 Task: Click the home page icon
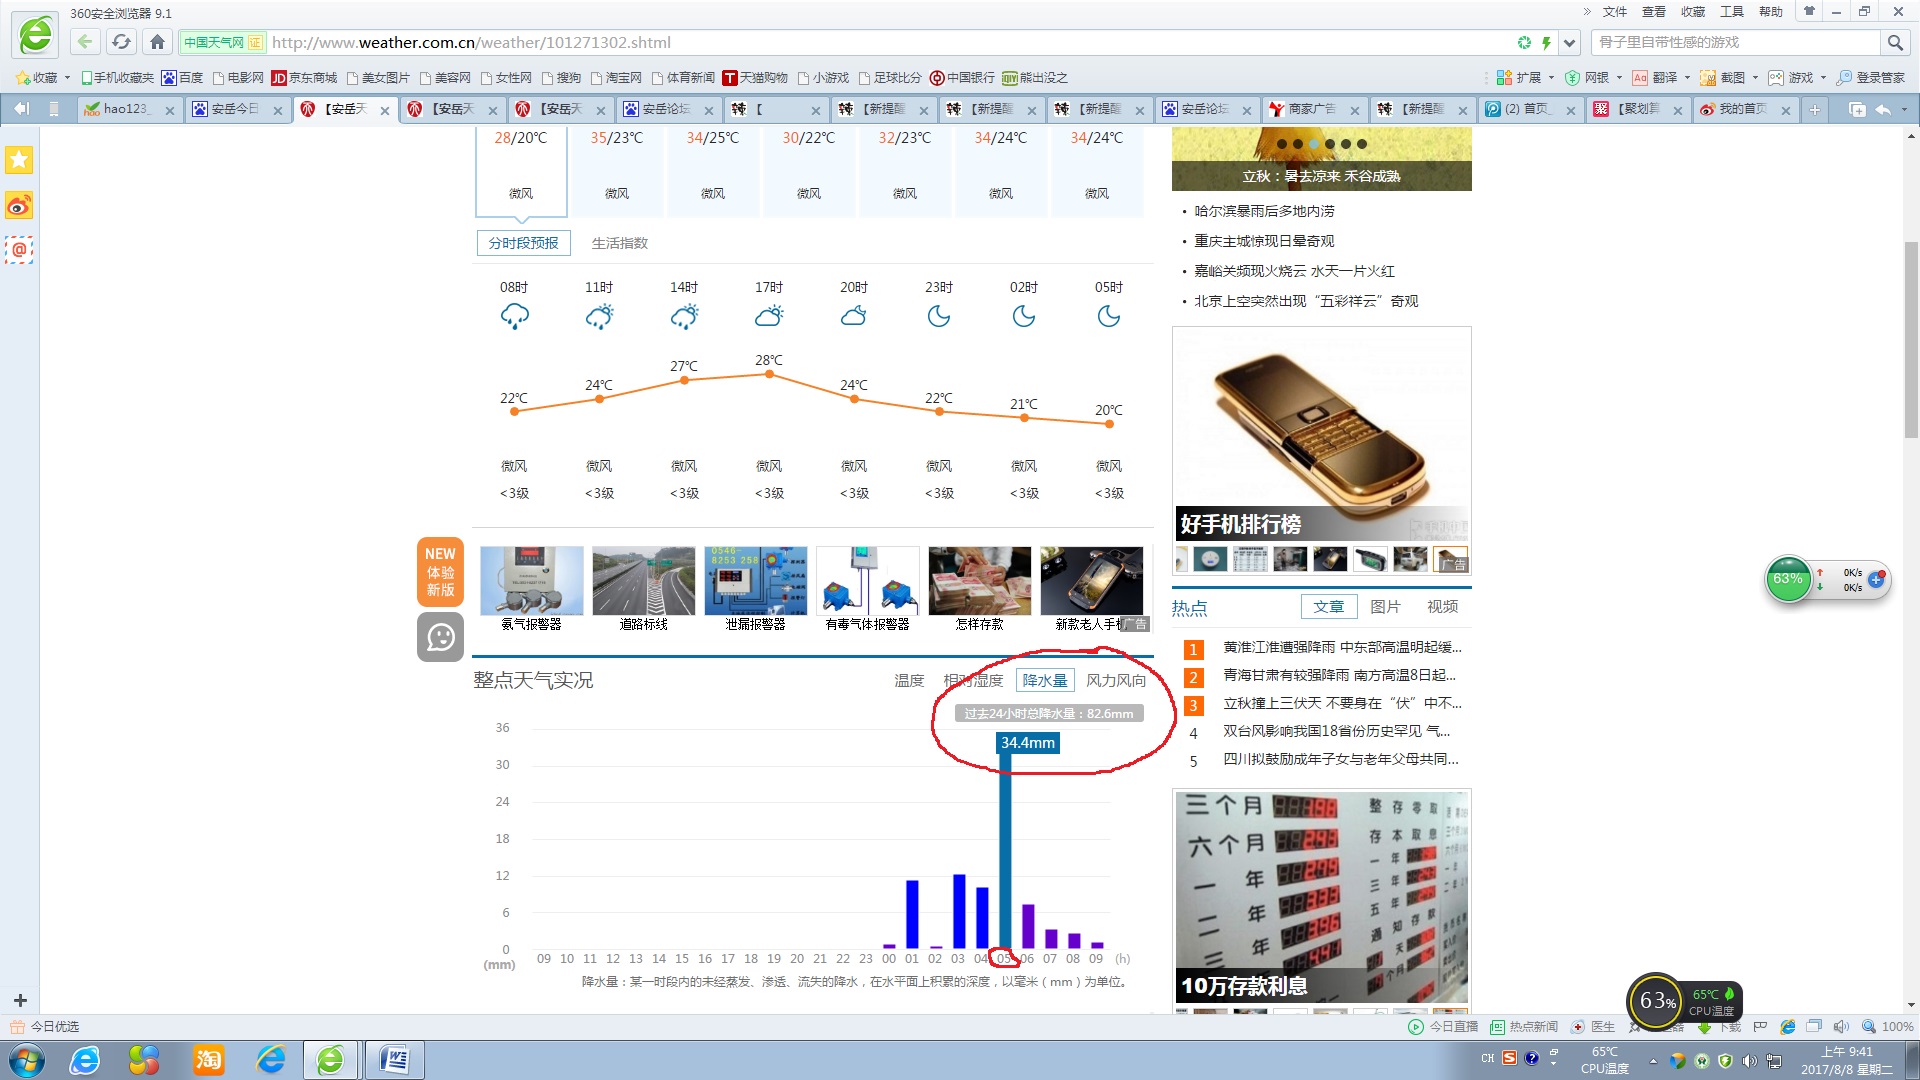pos(157,42)
